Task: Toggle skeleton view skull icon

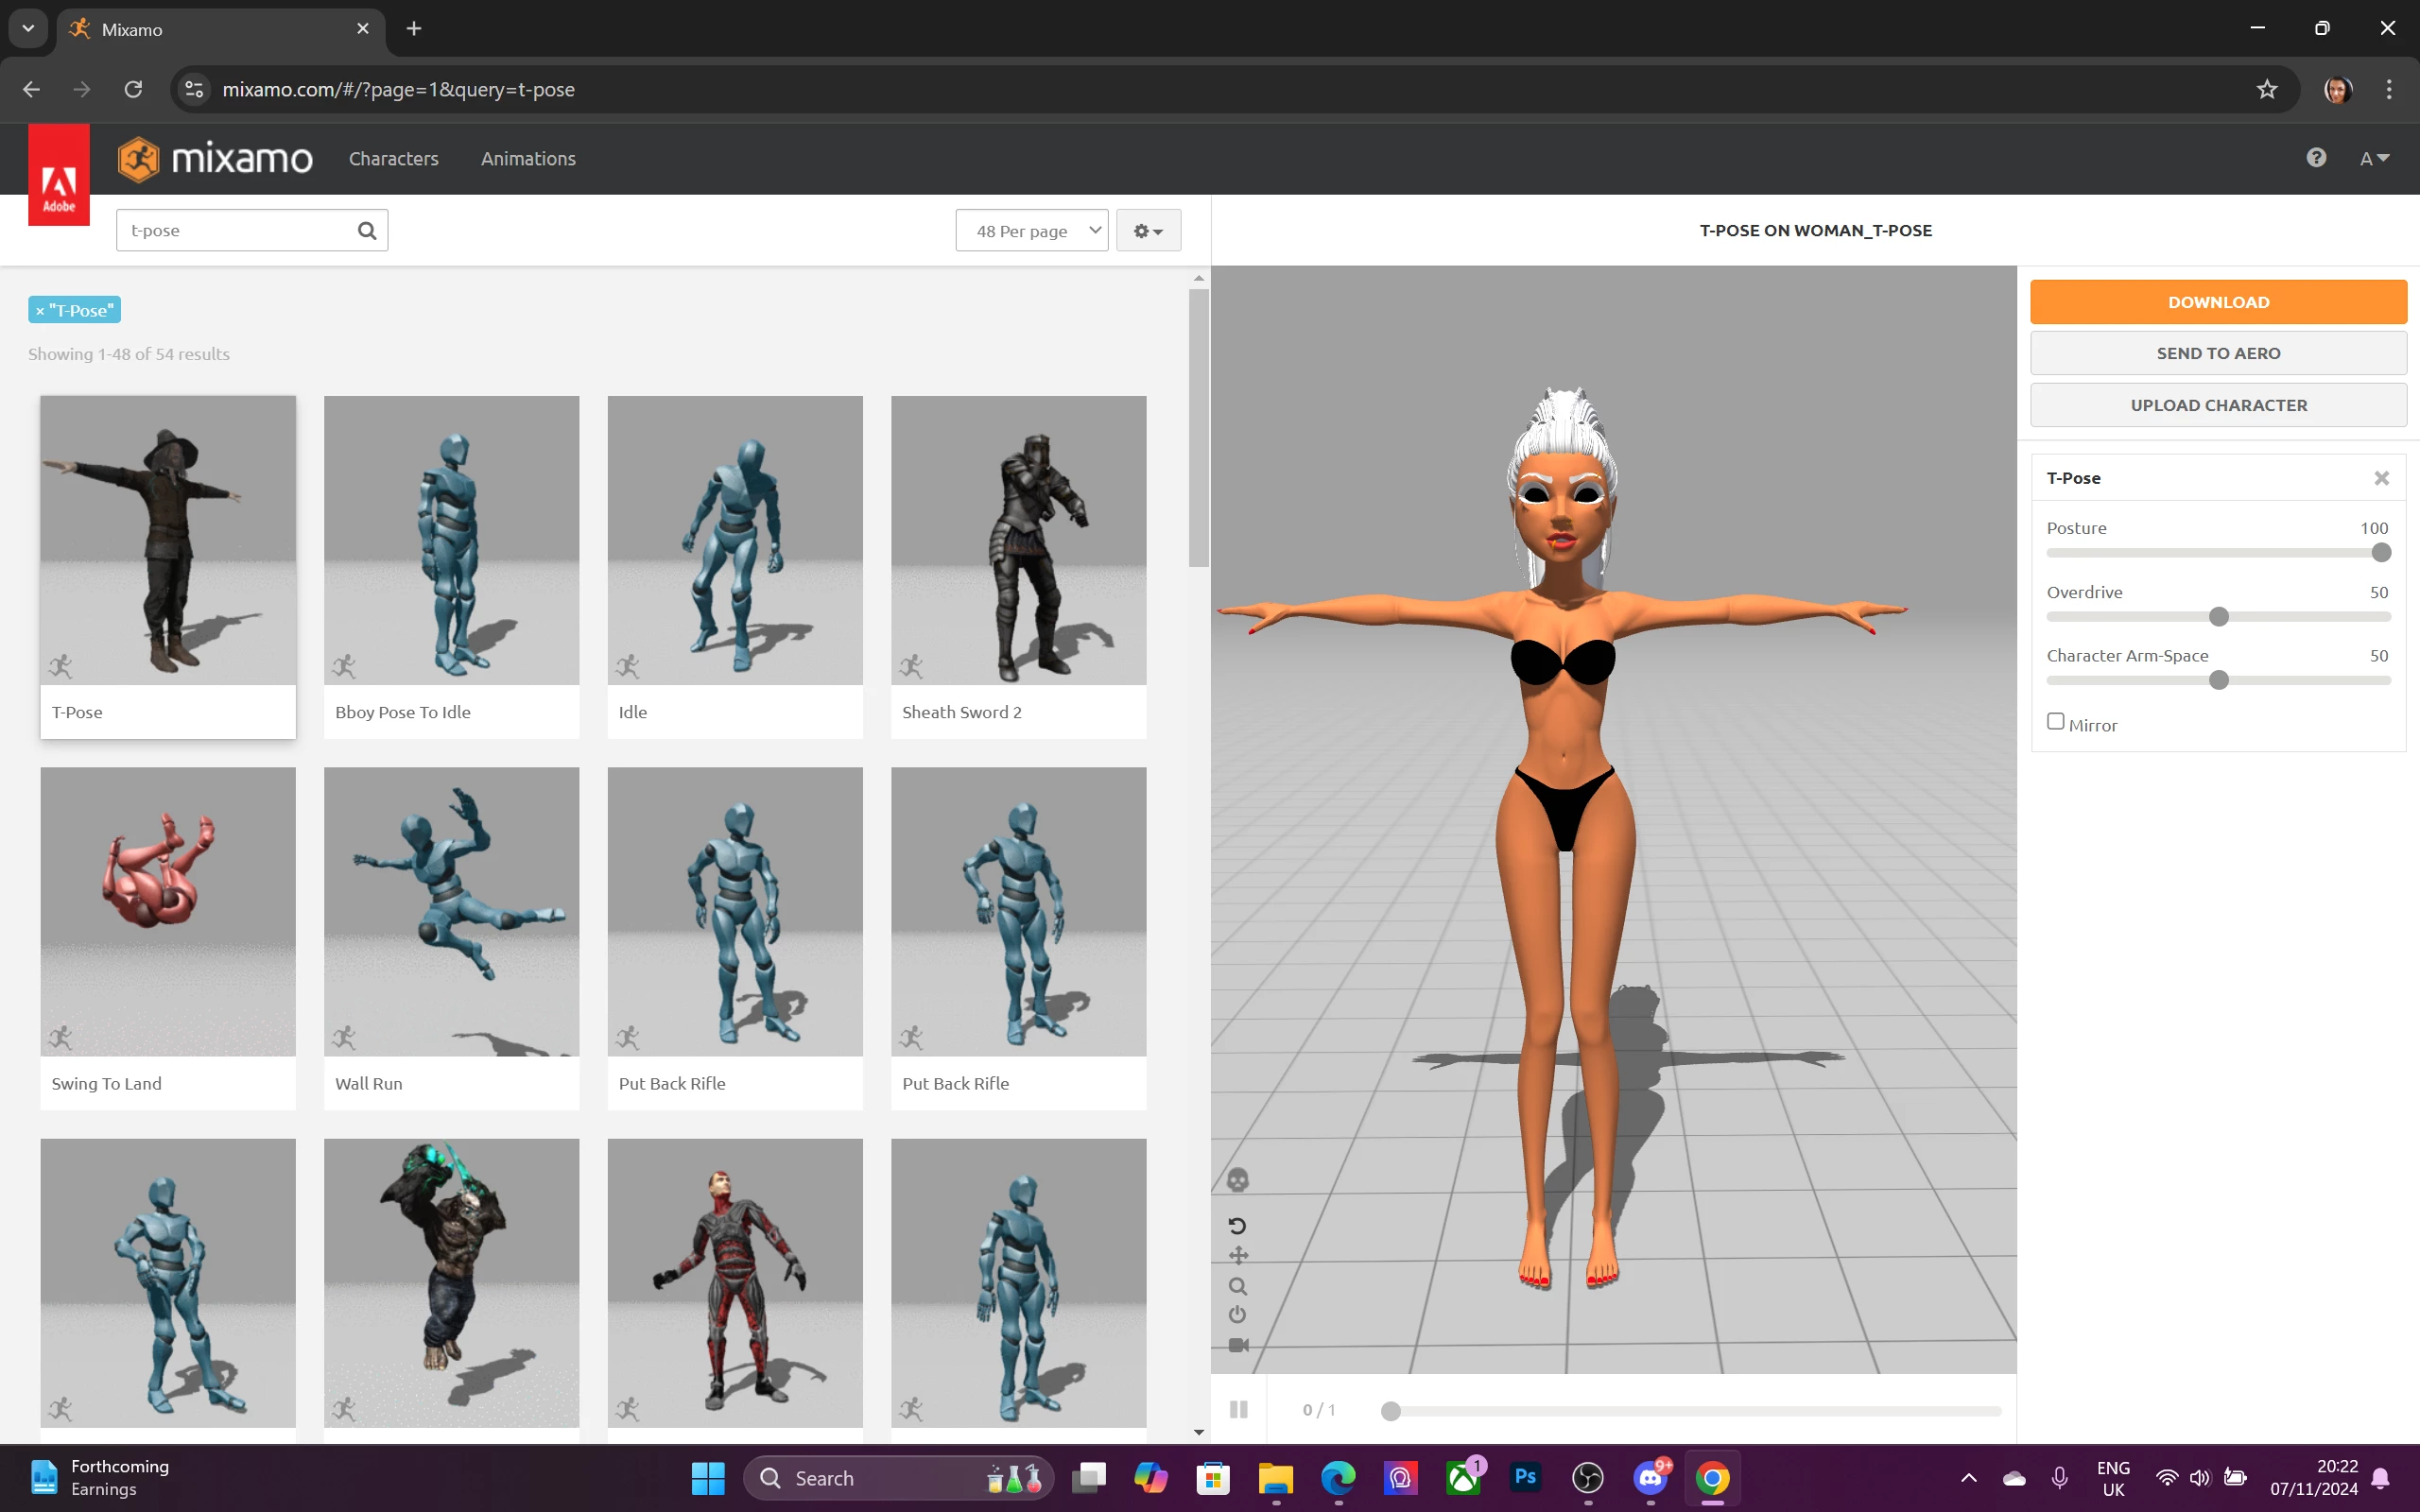Action: click(1237, 1180)
